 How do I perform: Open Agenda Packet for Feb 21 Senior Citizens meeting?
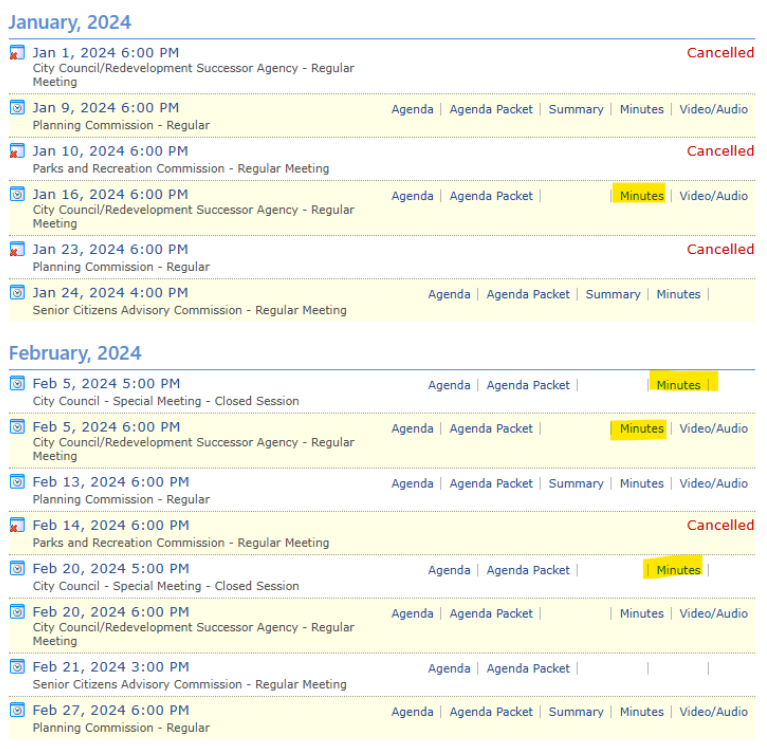tap(528, 668)
